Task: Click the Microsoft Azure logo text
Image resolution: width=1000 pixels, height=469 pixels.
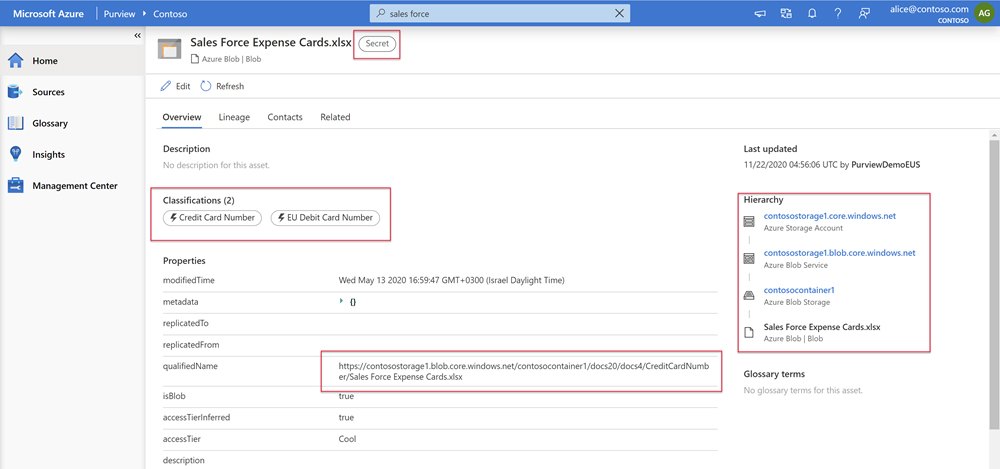Action: (x=48, y=13)
